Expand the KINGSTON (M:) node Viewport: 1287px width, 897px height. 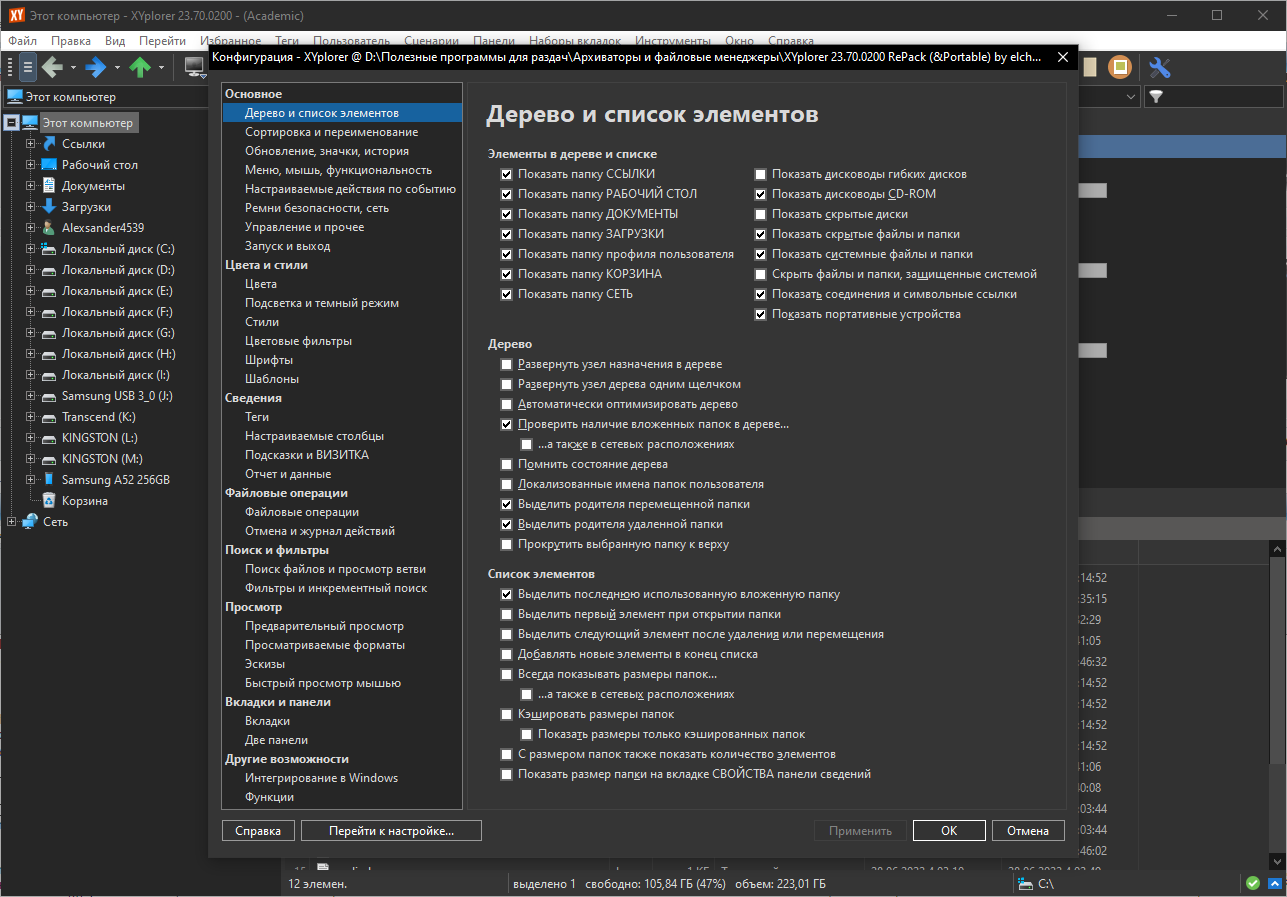point(31,459)
